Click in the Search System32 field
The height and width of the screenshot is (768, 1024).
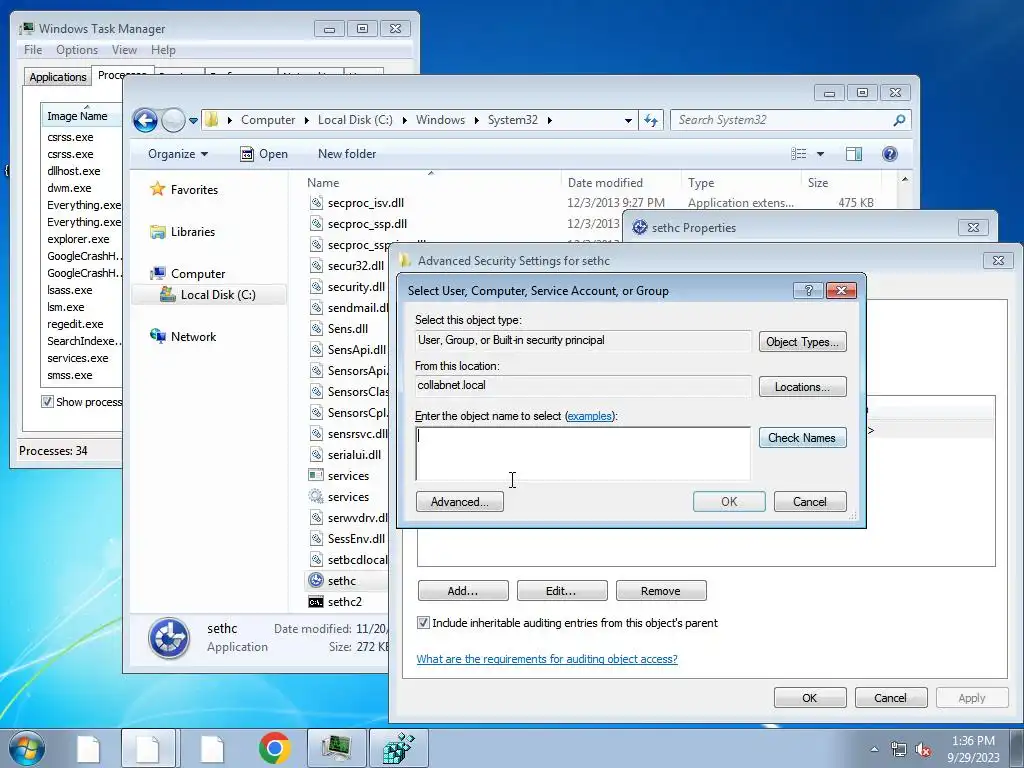[x=782, y=120]
